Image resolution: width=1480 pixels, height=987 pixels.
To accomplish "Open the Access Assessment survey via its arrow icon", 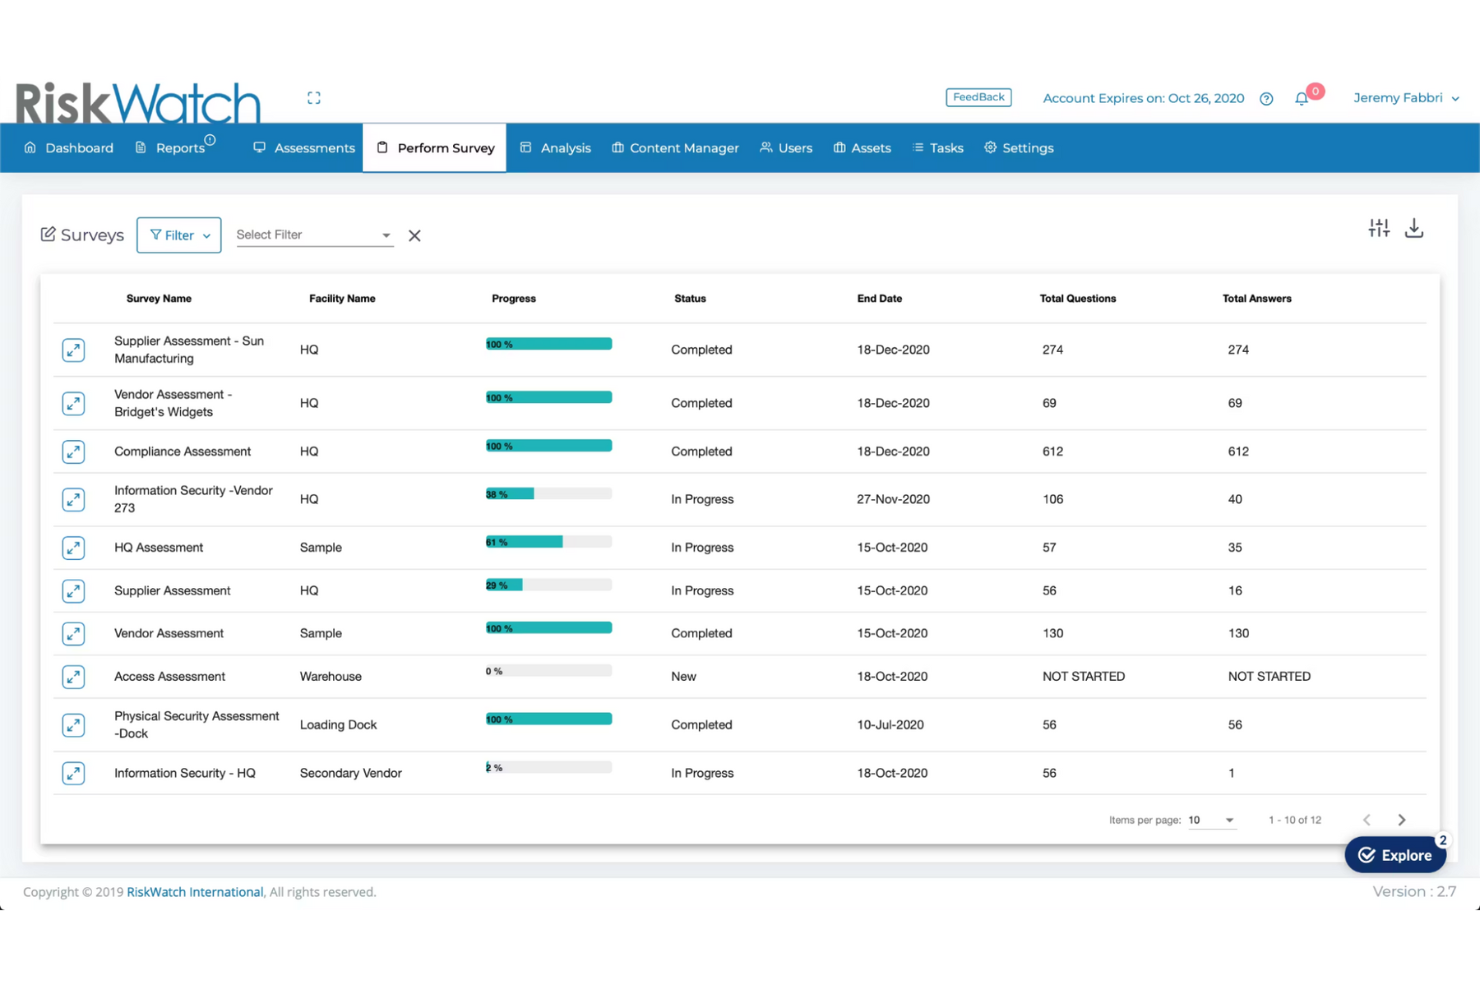I will pyautogui.click(x=73, y=677).
